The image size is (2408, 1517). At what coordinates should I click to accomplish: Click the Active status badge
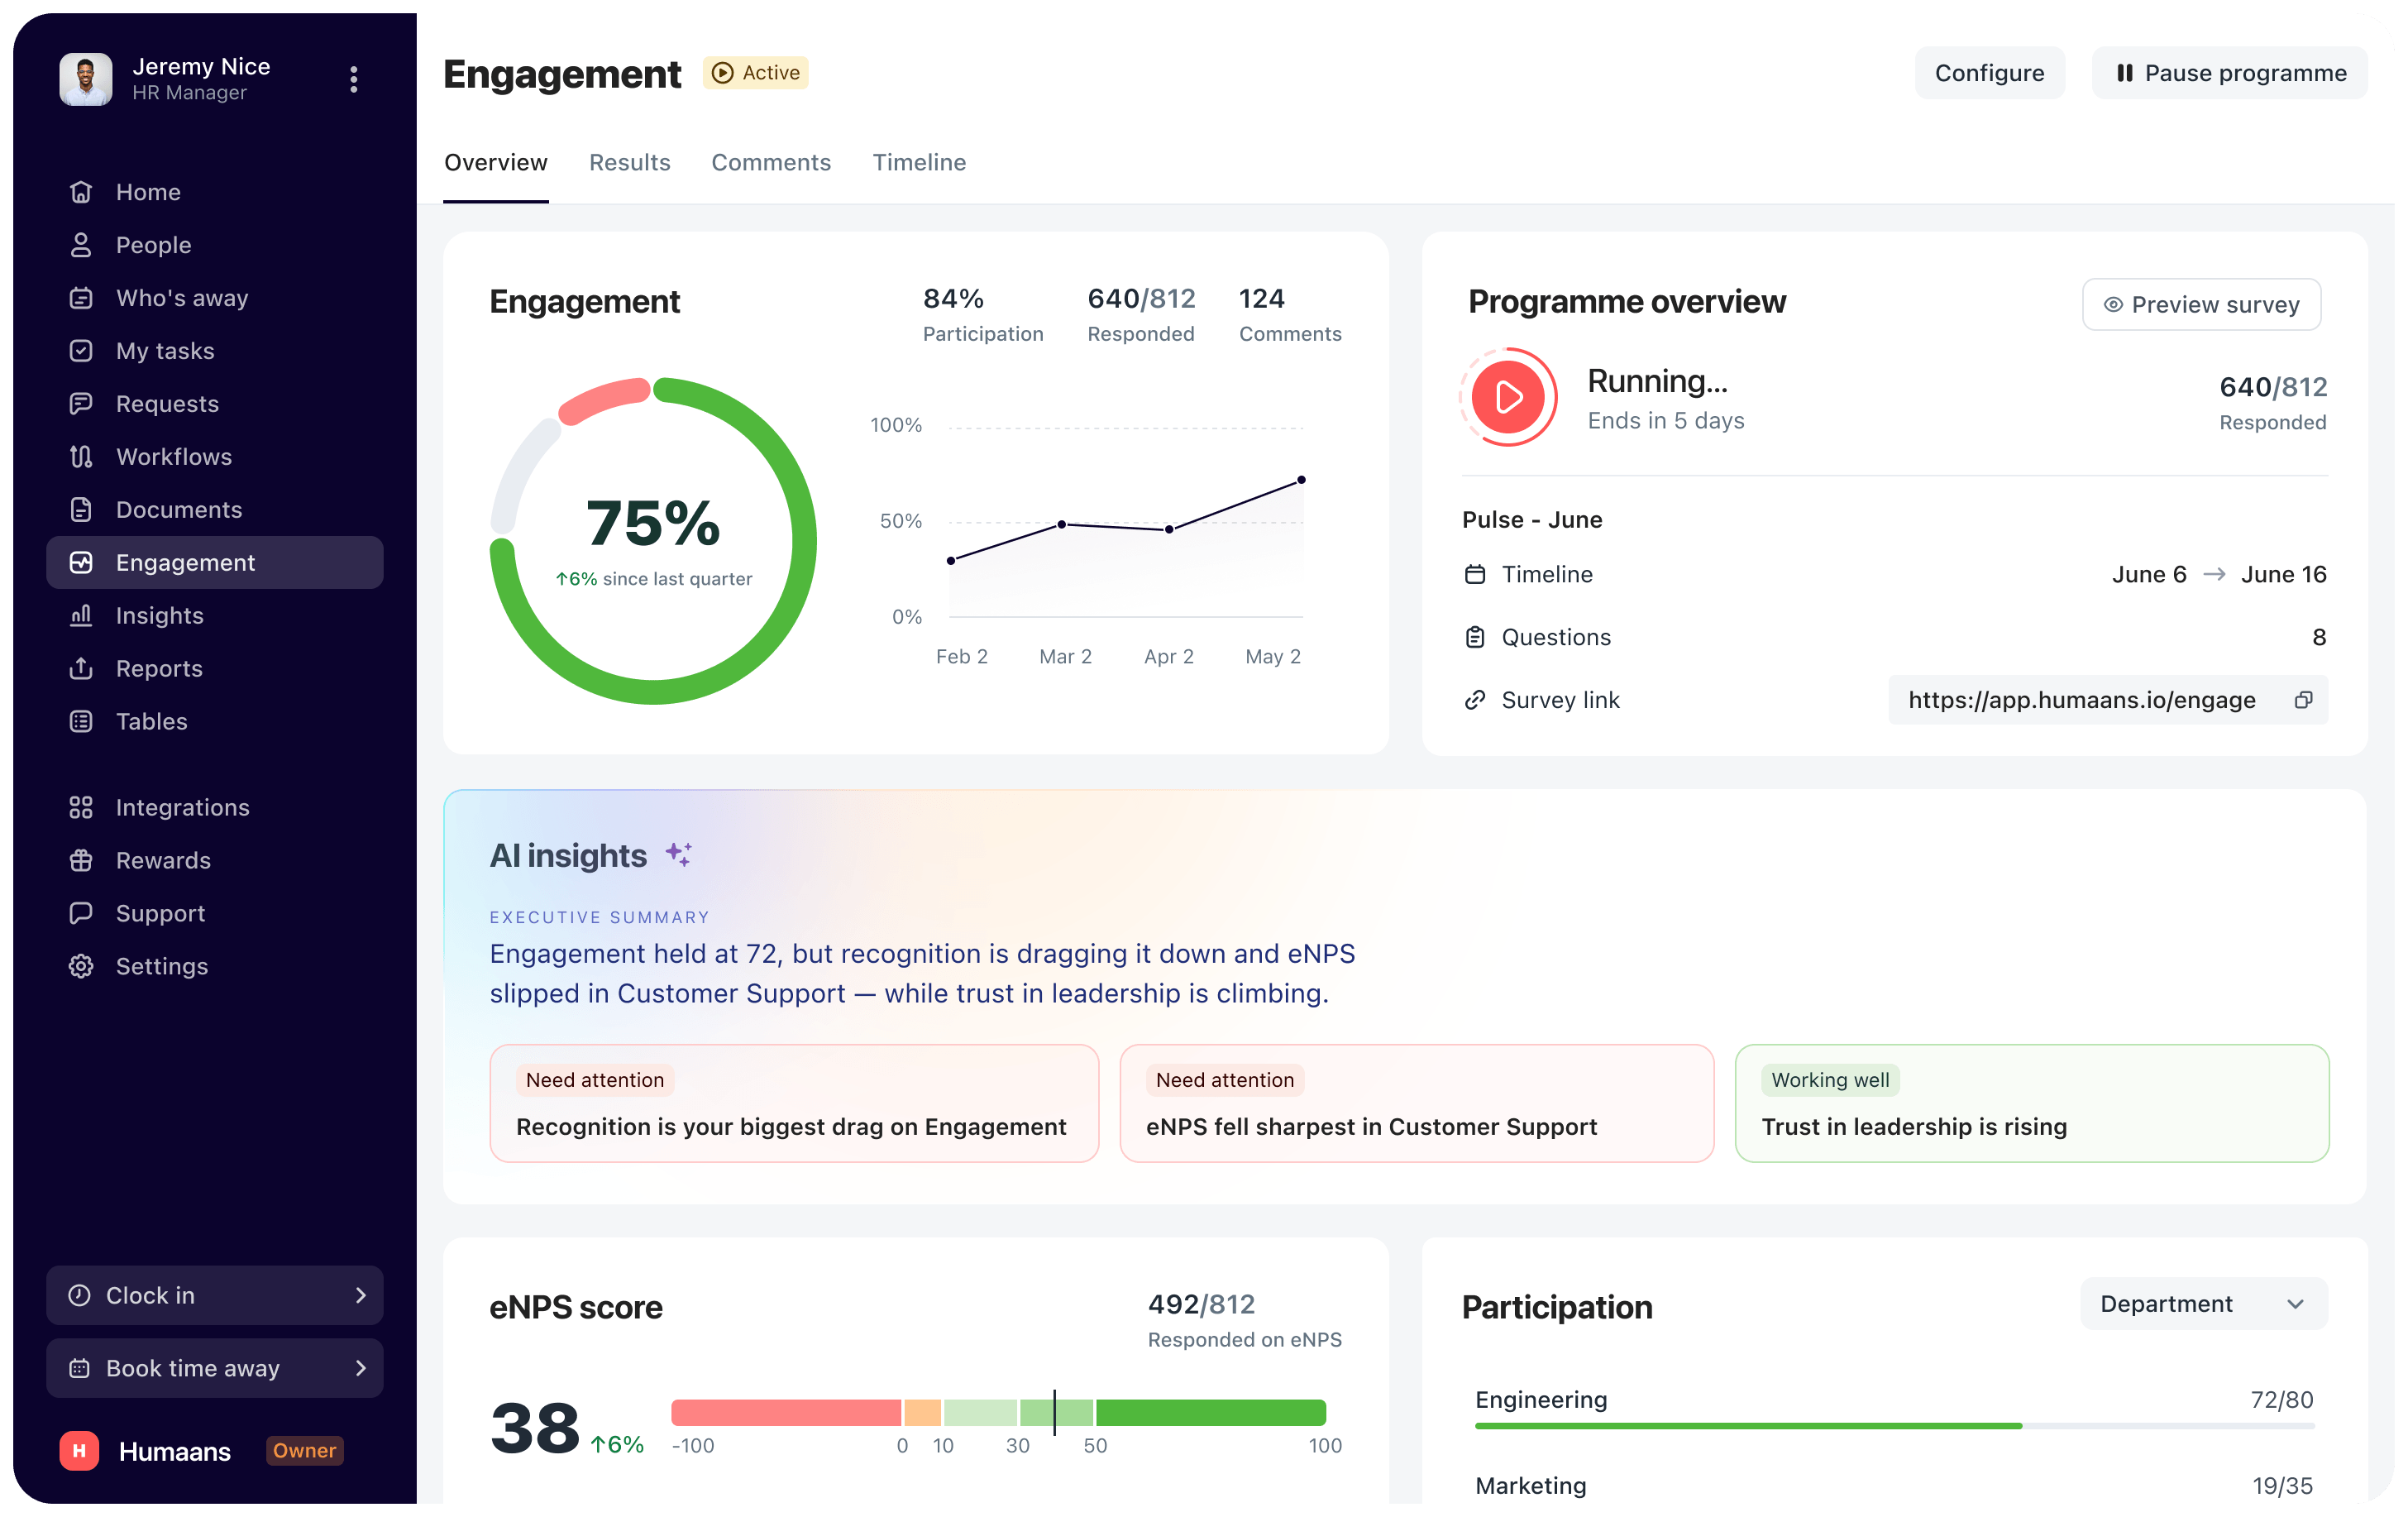pos(756,73)
